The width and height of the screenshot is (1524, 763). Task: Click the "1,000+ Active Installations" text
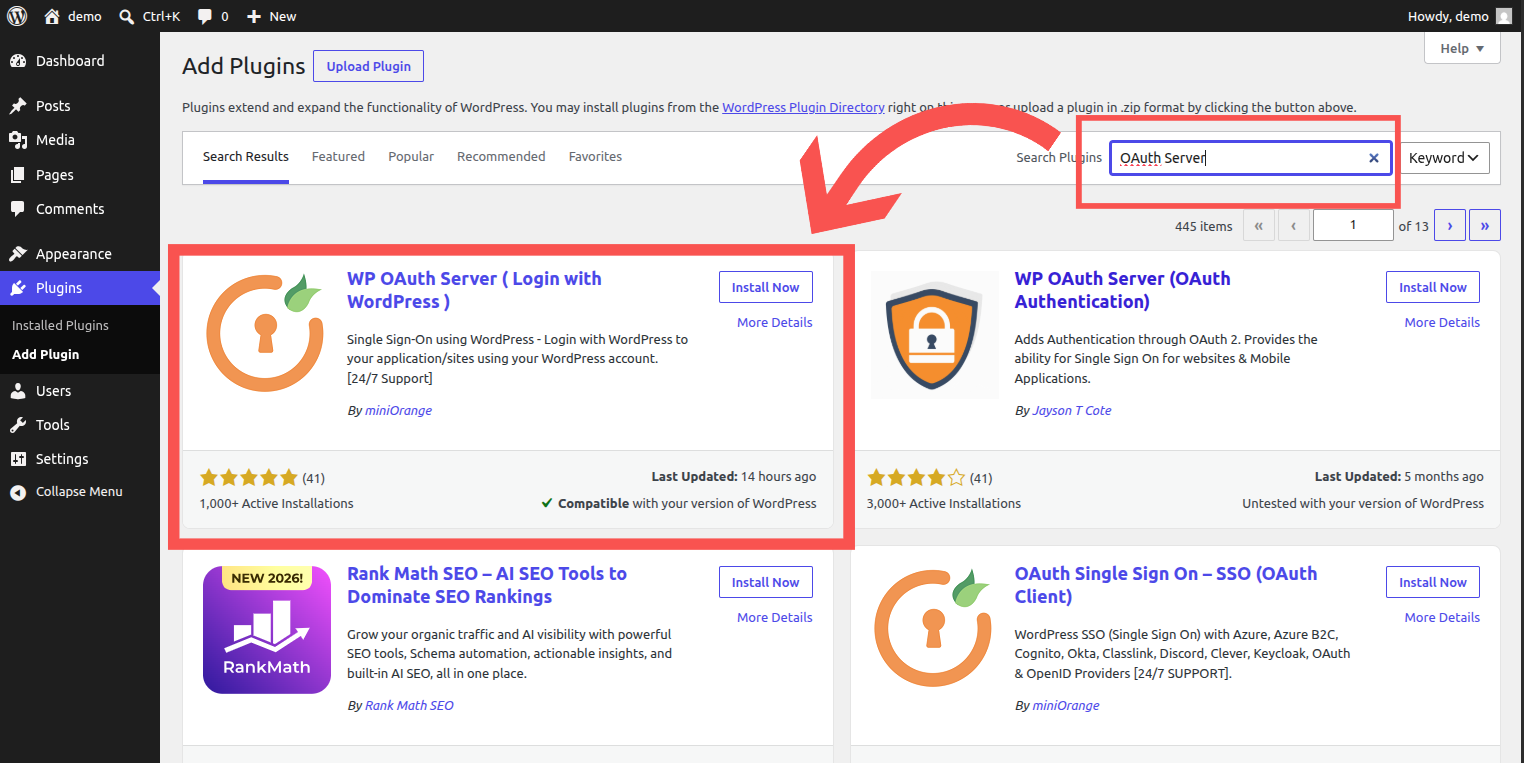[x=277, y=503]
